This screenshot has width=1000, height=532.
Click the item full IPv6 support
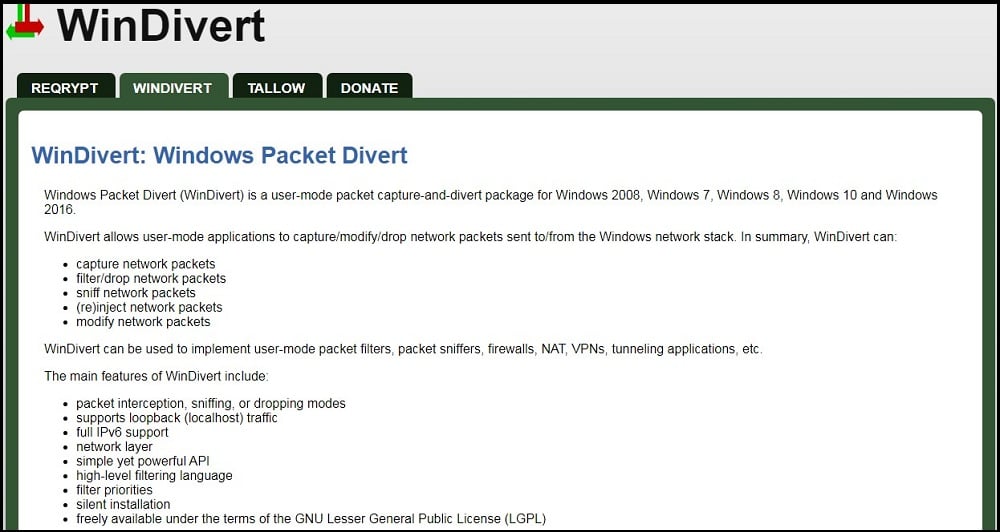[122, 432]
